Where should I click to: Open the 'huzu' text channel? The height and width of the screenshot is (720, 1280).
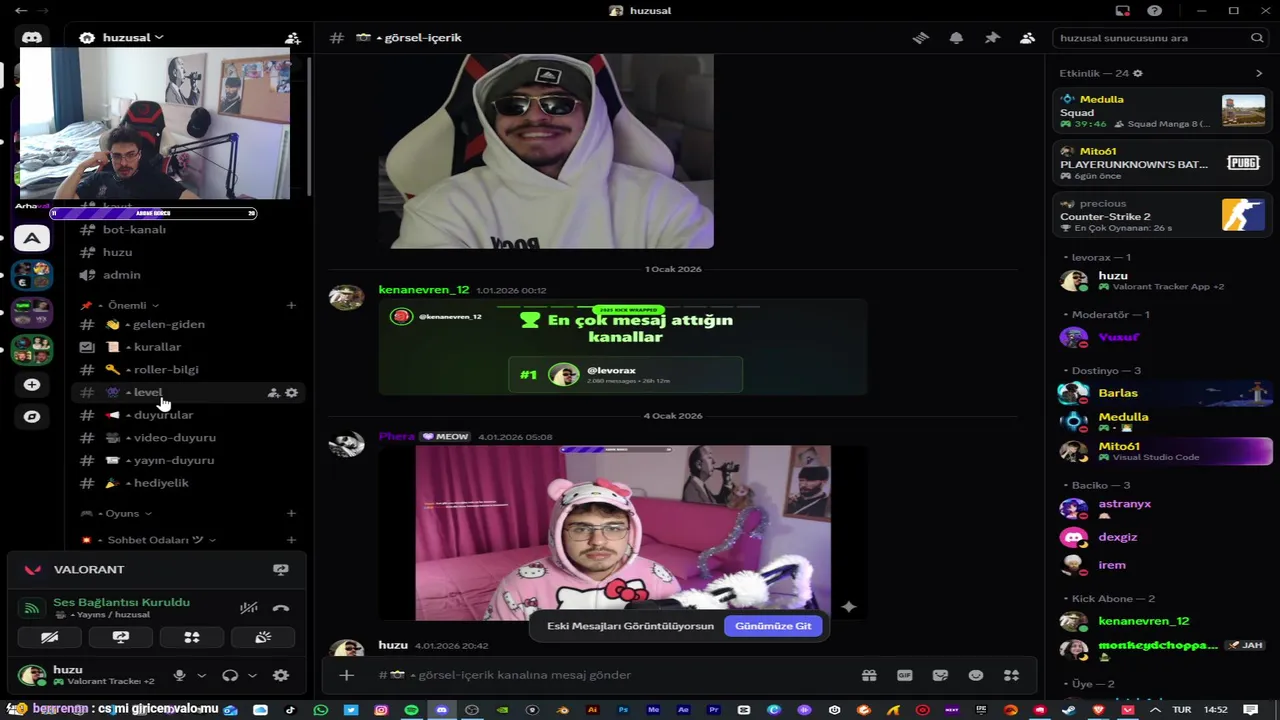[x=190, y=252]
